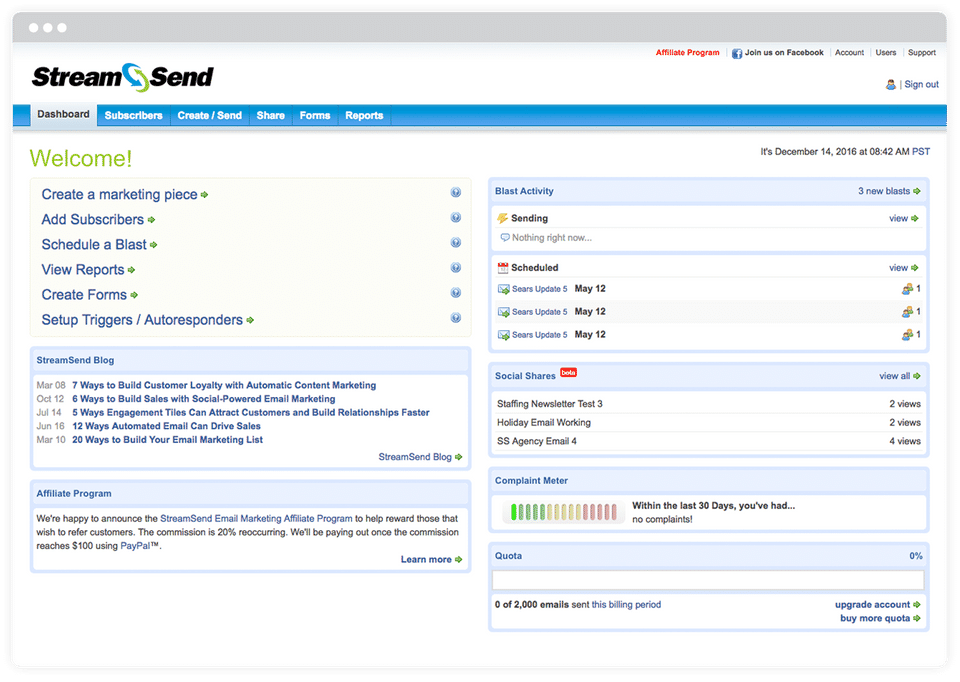Click the PST timezone link
The image size is (960, 682).
[x=921, y=152]
